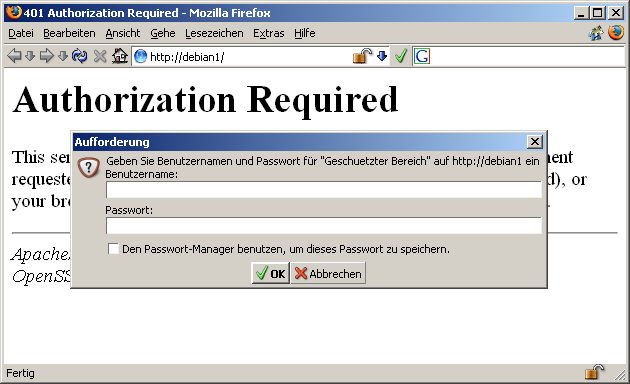Click the Forward arrow toolbar icon

47,56
